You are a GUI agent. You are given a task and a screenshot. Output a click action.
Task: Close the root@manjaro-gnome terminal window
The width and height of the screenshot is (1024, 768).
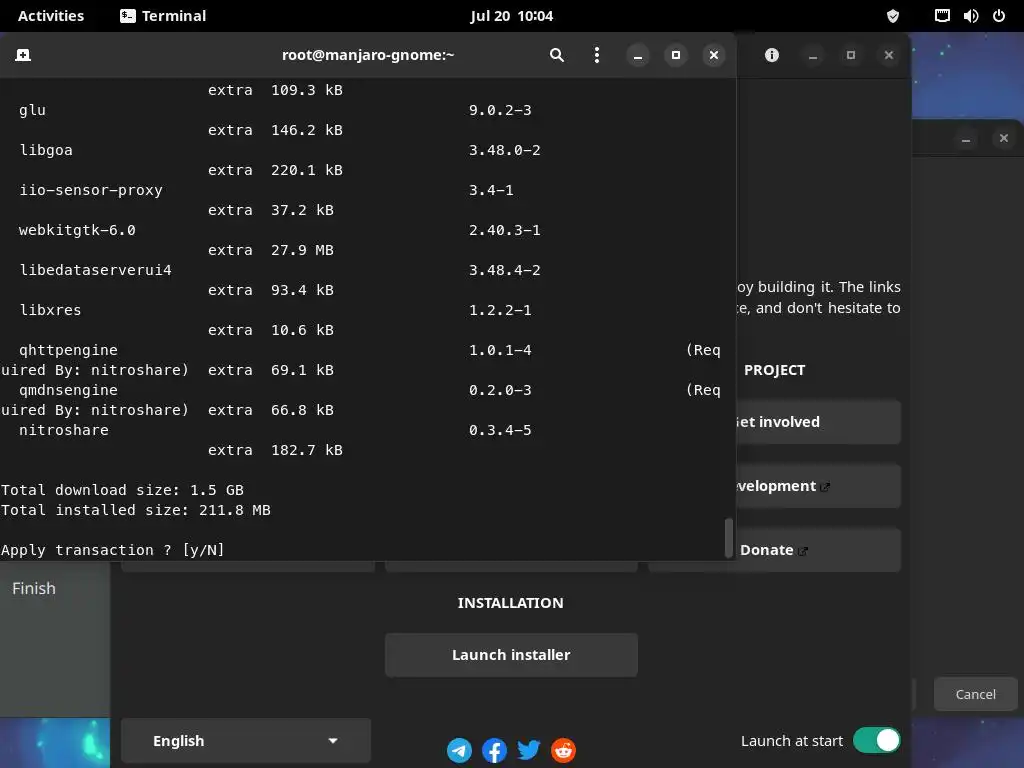714,56
